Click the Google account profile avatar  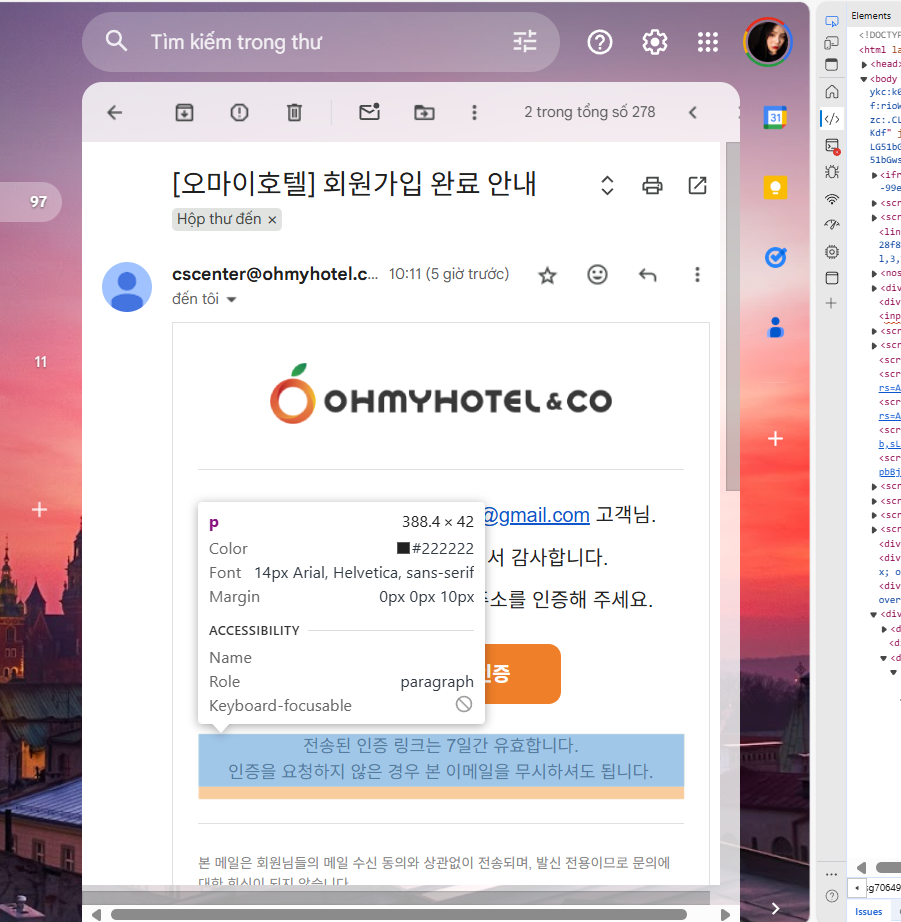point(767,42)
